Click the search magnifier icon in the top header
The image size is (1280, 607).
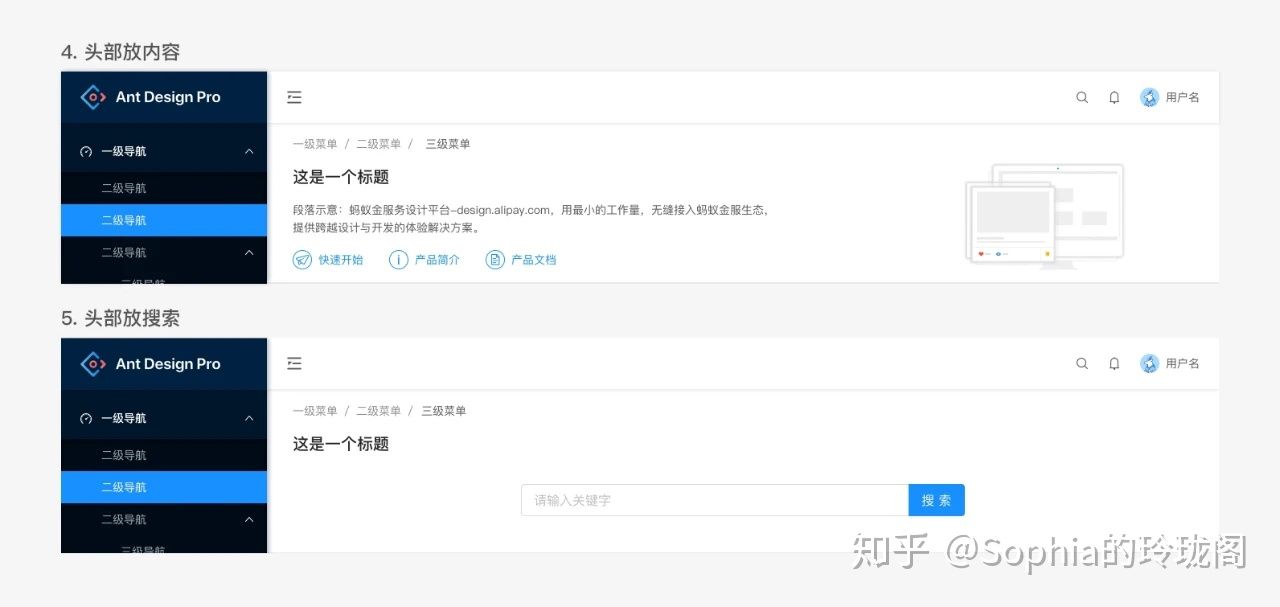tap(1082, 97)
